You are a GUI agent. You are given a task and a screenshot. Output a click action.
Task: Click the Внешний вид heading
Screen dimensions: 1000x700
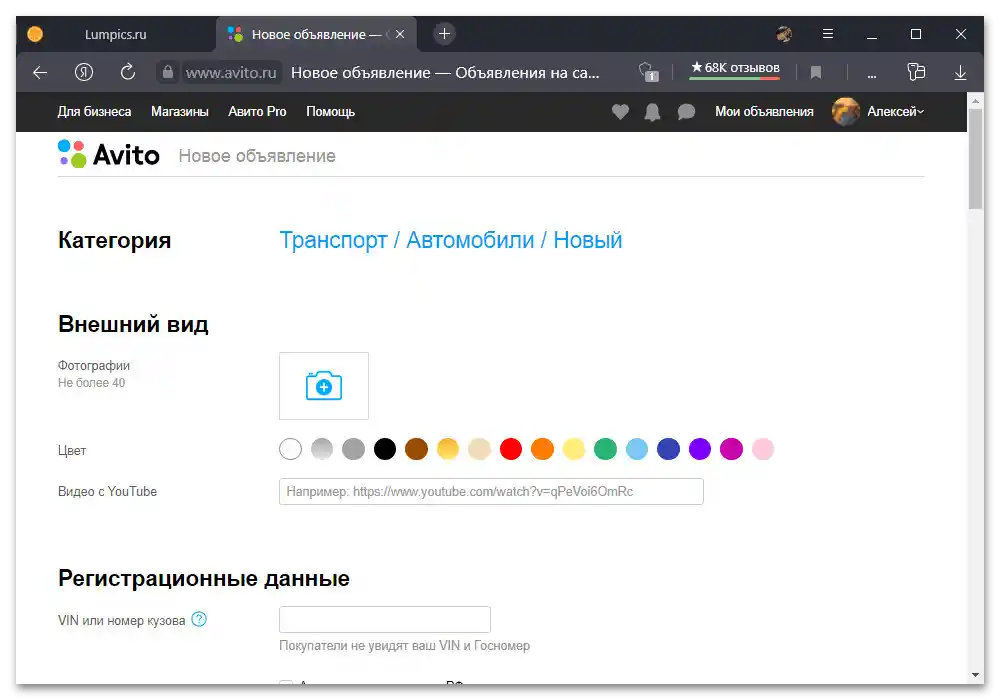(133, 324)
